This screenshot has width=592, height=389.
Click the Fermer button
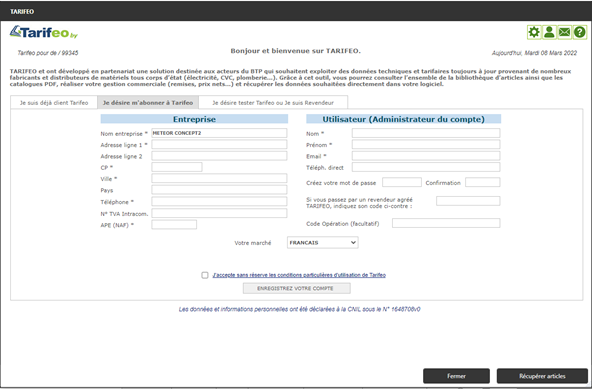(456, 376)
